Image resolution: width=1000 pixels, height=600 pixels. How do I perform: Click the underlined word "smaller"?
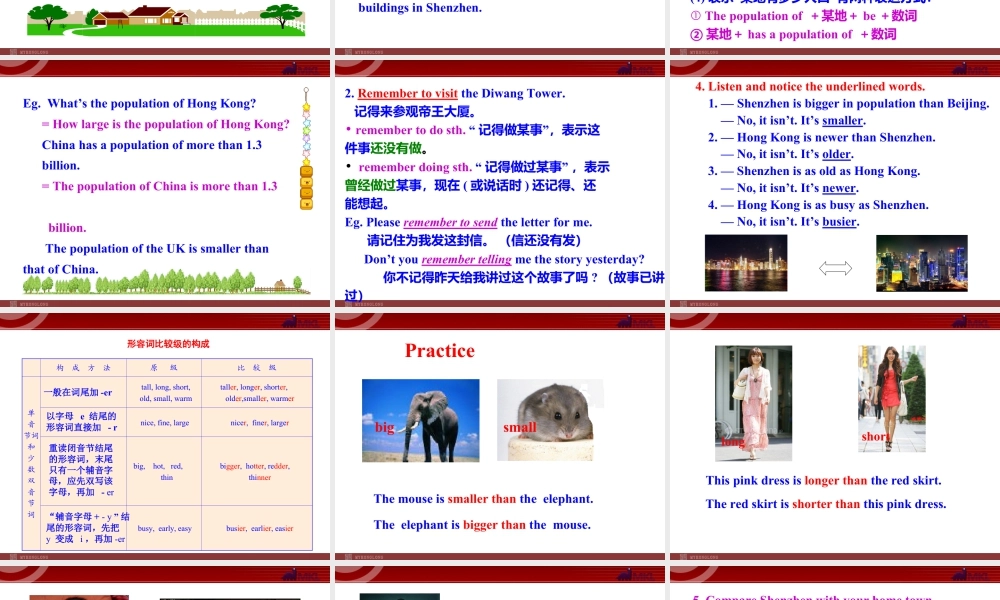point(841,118)
